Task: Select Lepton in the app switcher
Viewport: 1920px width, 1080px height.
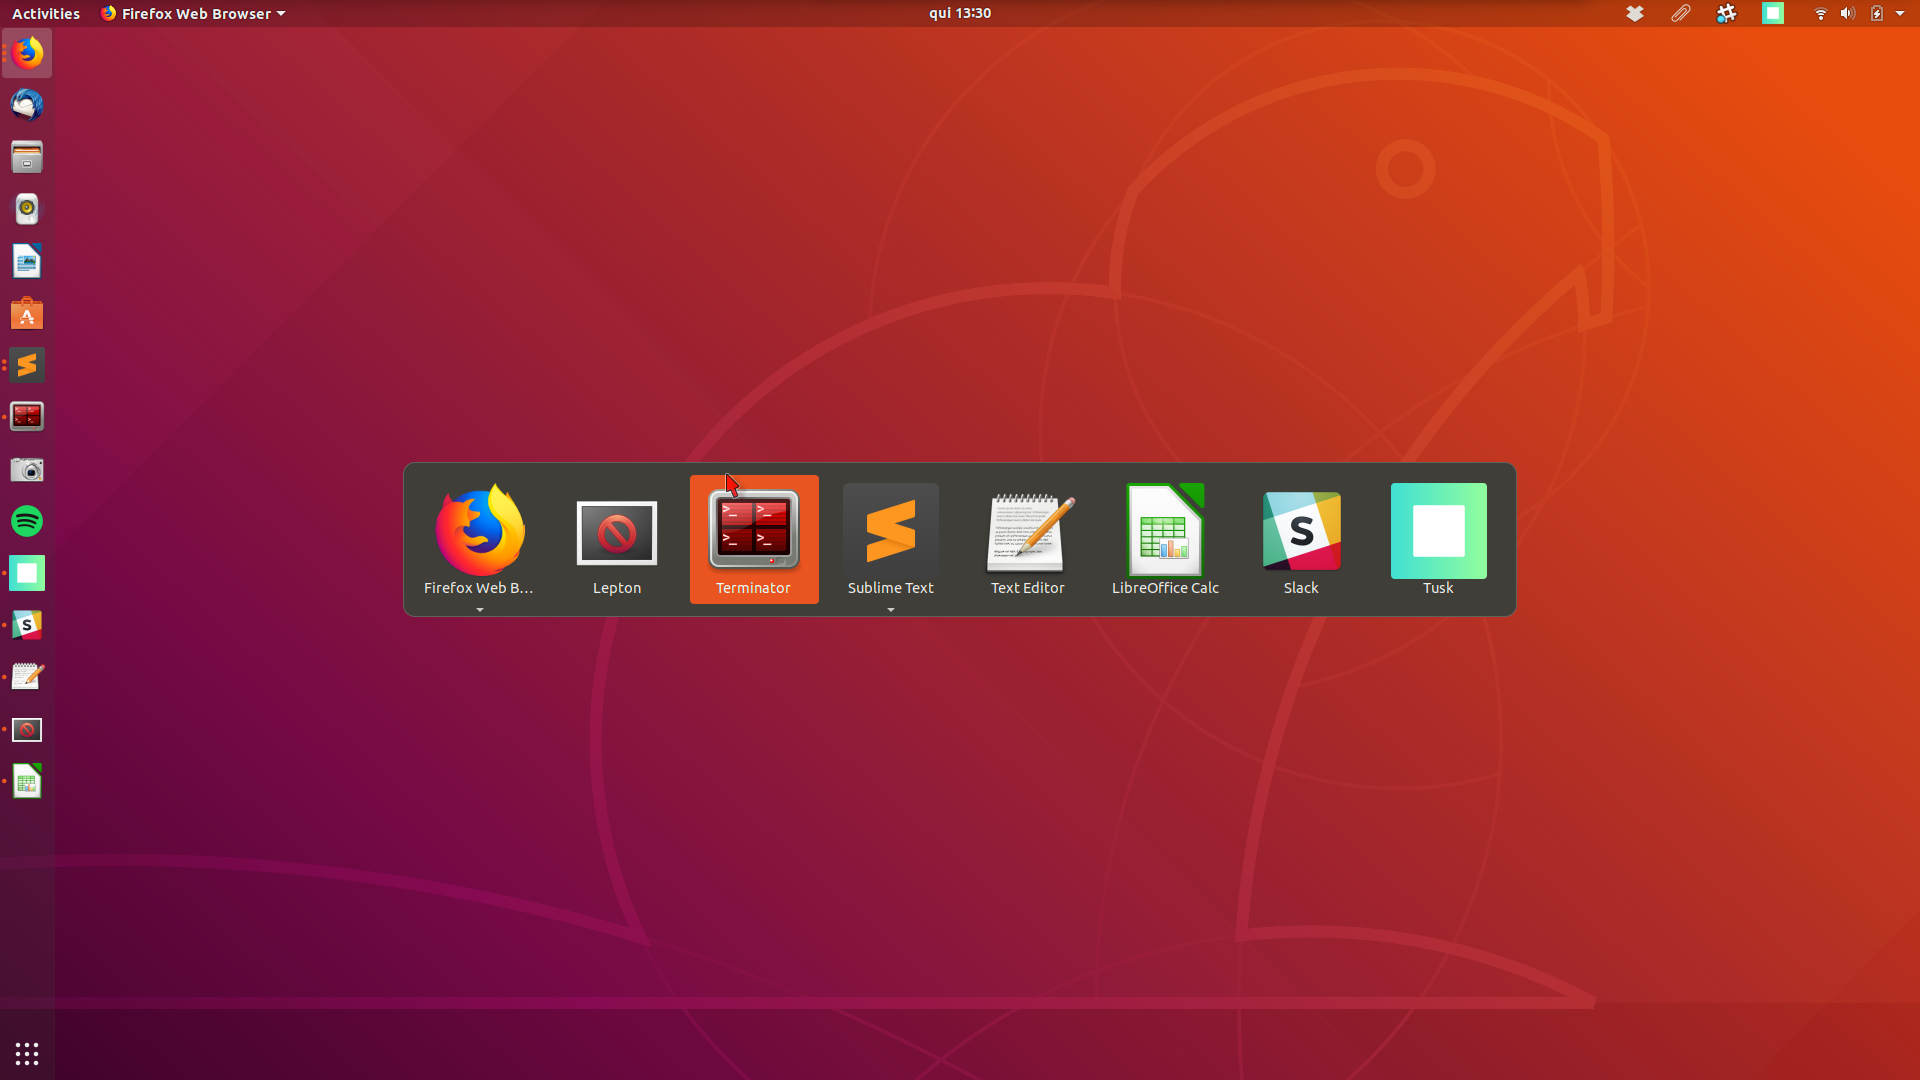Action: (617, 539)
